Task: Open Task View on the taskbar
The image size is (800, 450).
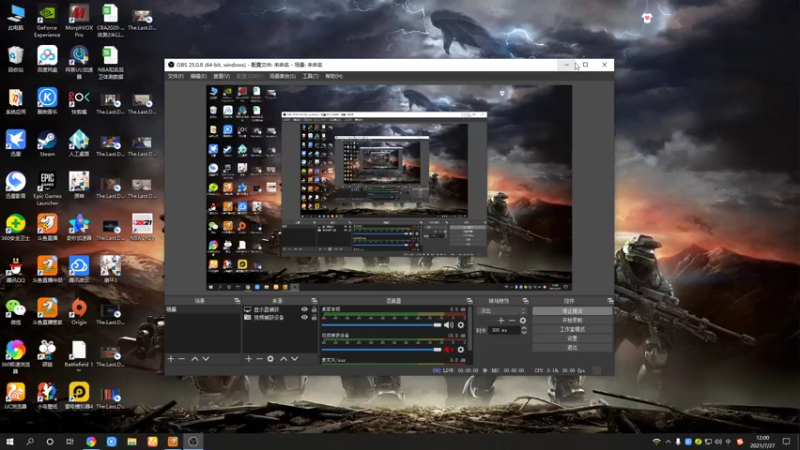Action: click(70, 441)
